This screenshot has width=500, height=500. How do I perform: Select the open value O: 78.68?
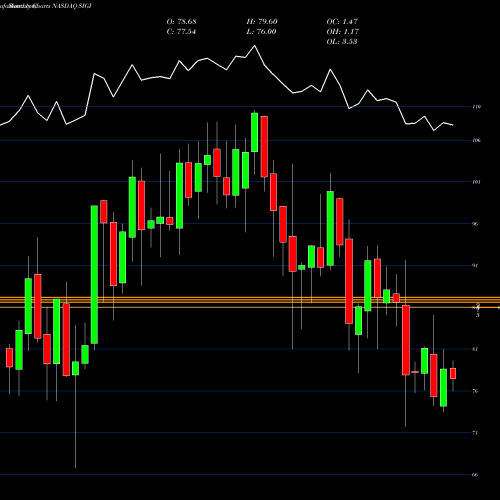coord(182,22)
